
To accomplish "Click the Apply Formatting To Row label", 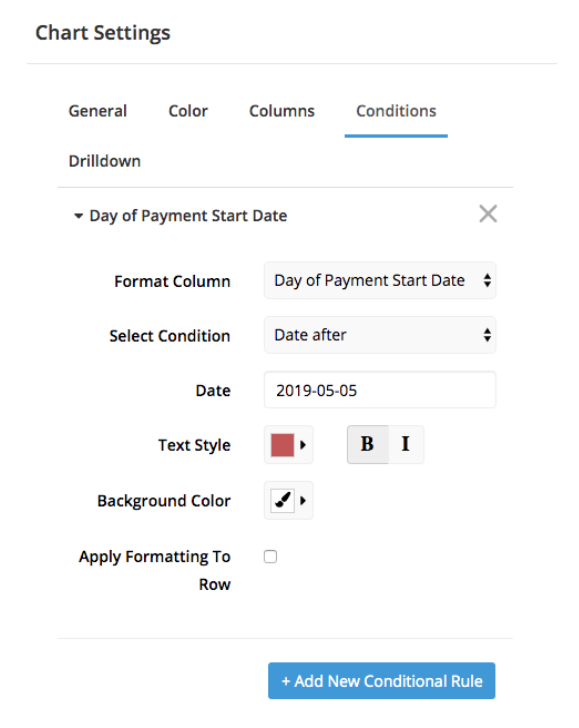I will [x=155, y=570].
